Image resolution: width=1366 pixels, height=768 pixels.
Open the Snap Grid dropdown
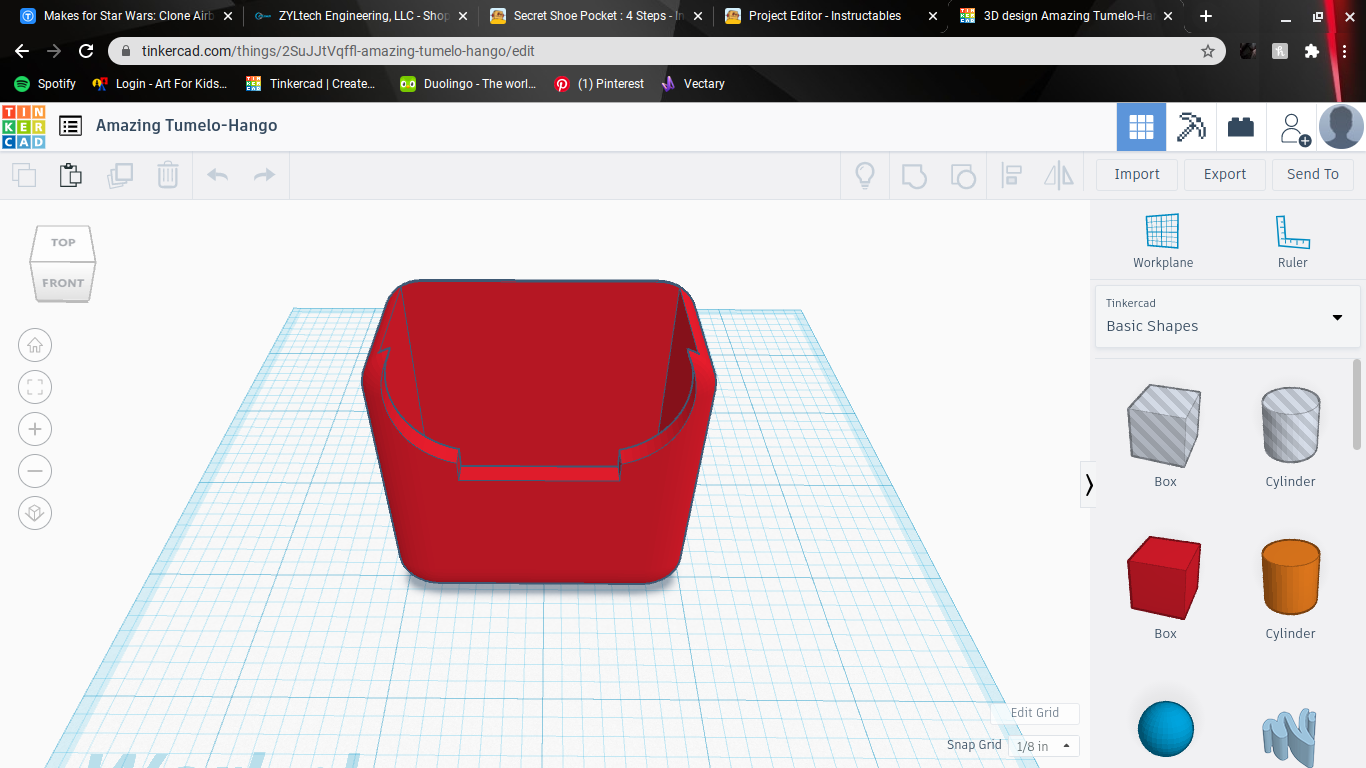[x=1045, y=746]
